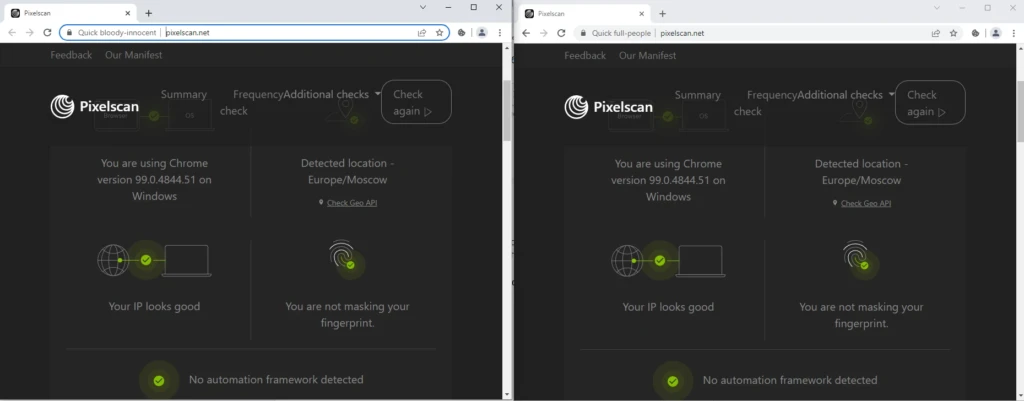Screen dimensions: 1024x401
Task: View site security lock info in left window
Action: tap(69, 32)
